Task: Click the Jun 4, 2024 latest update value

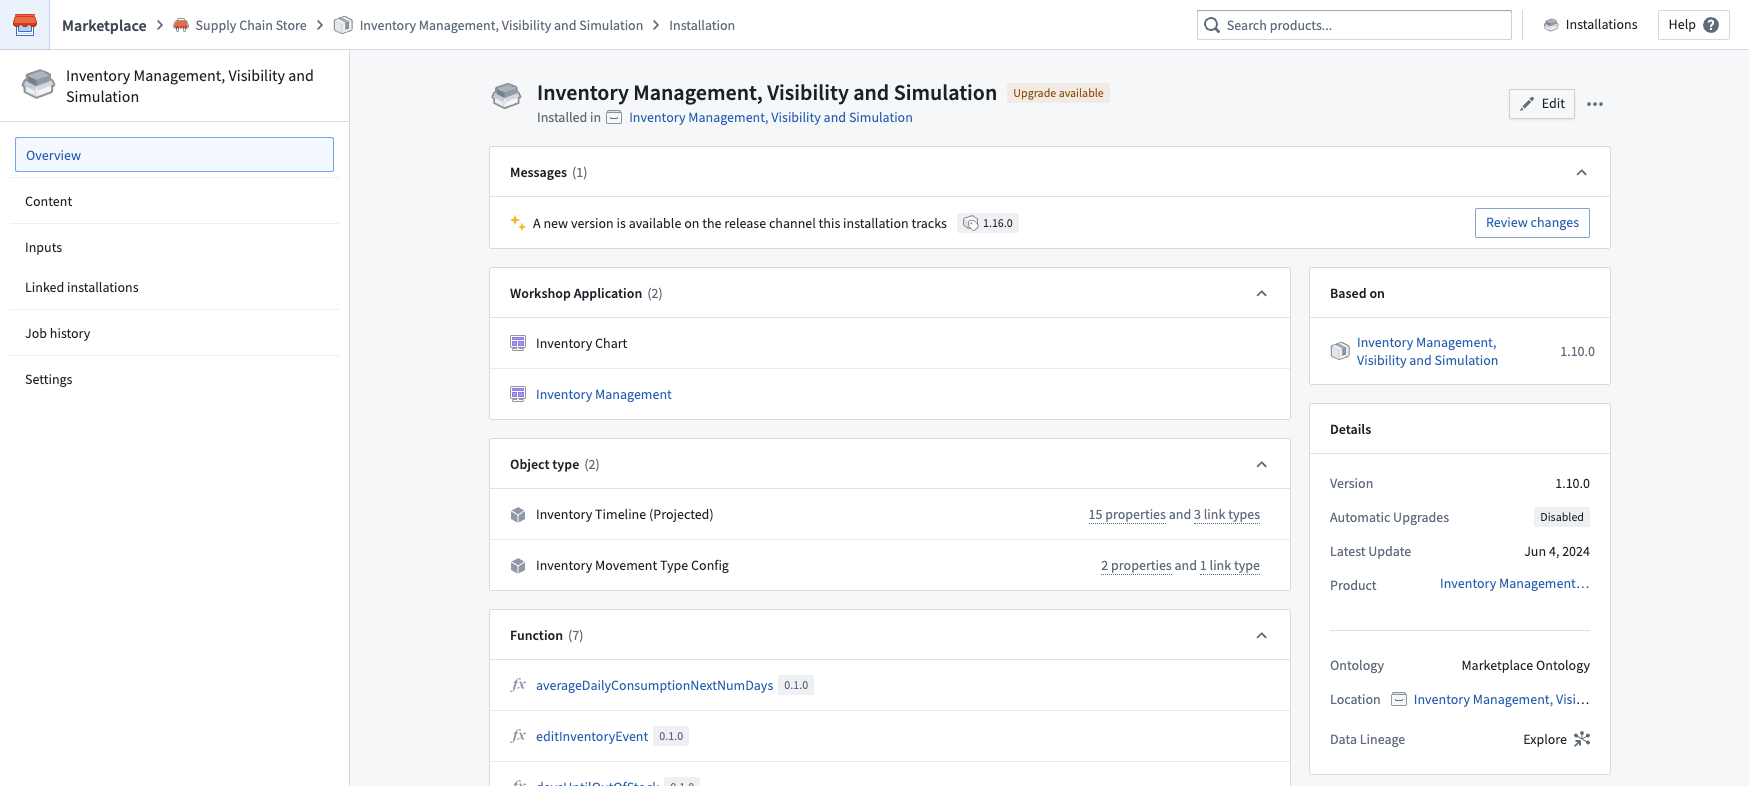Action: coord(1557,552)
